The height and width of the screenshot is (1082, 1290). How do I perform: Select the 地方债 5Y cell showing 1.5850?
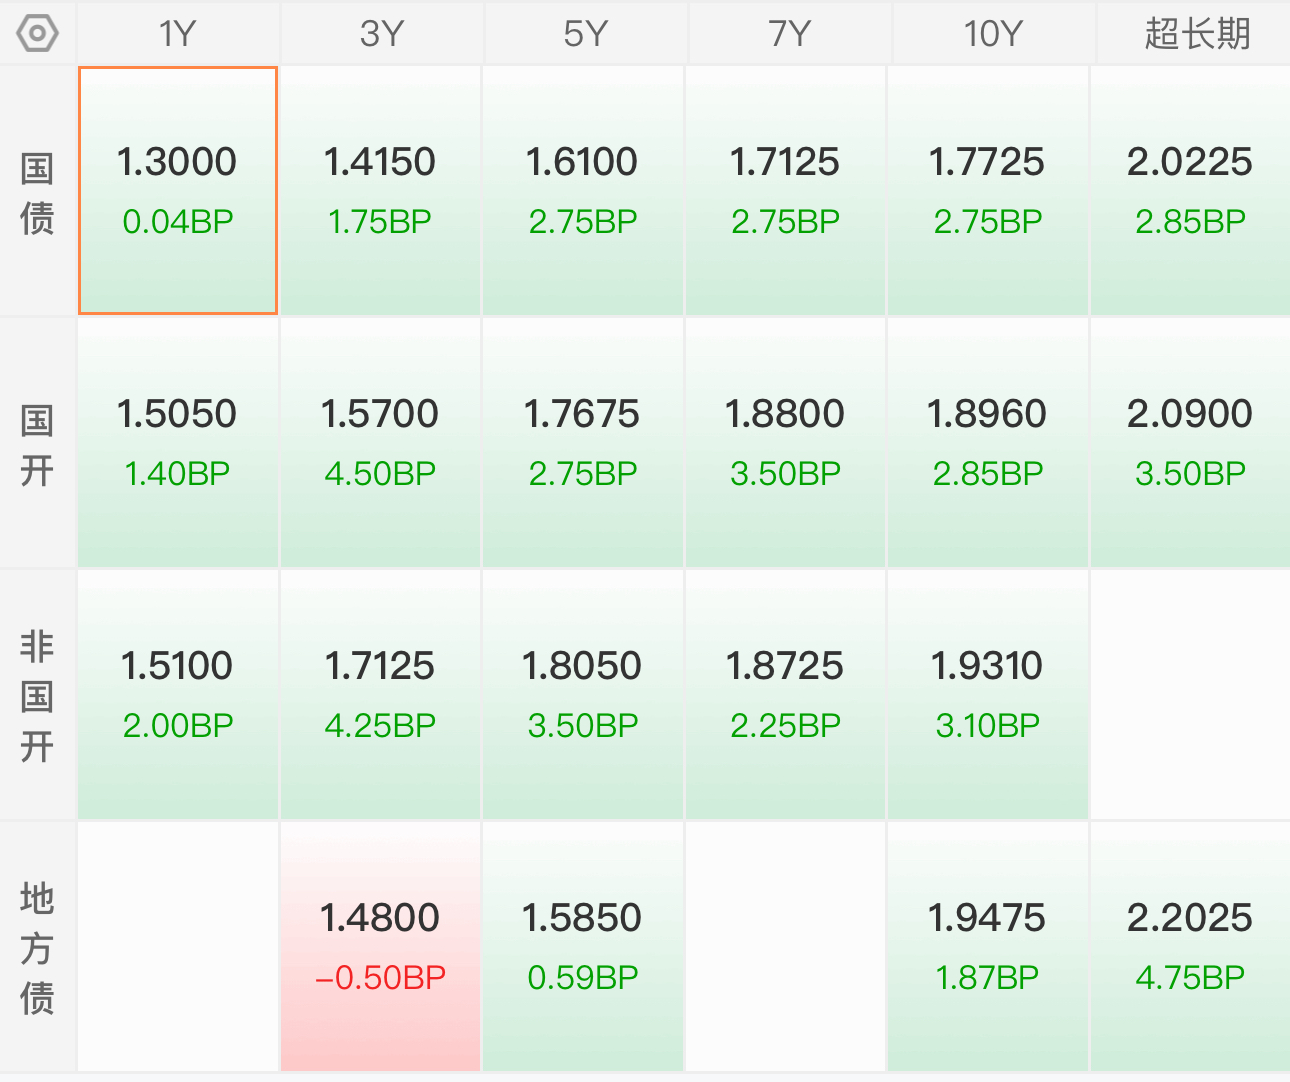[x=582, y=947]
